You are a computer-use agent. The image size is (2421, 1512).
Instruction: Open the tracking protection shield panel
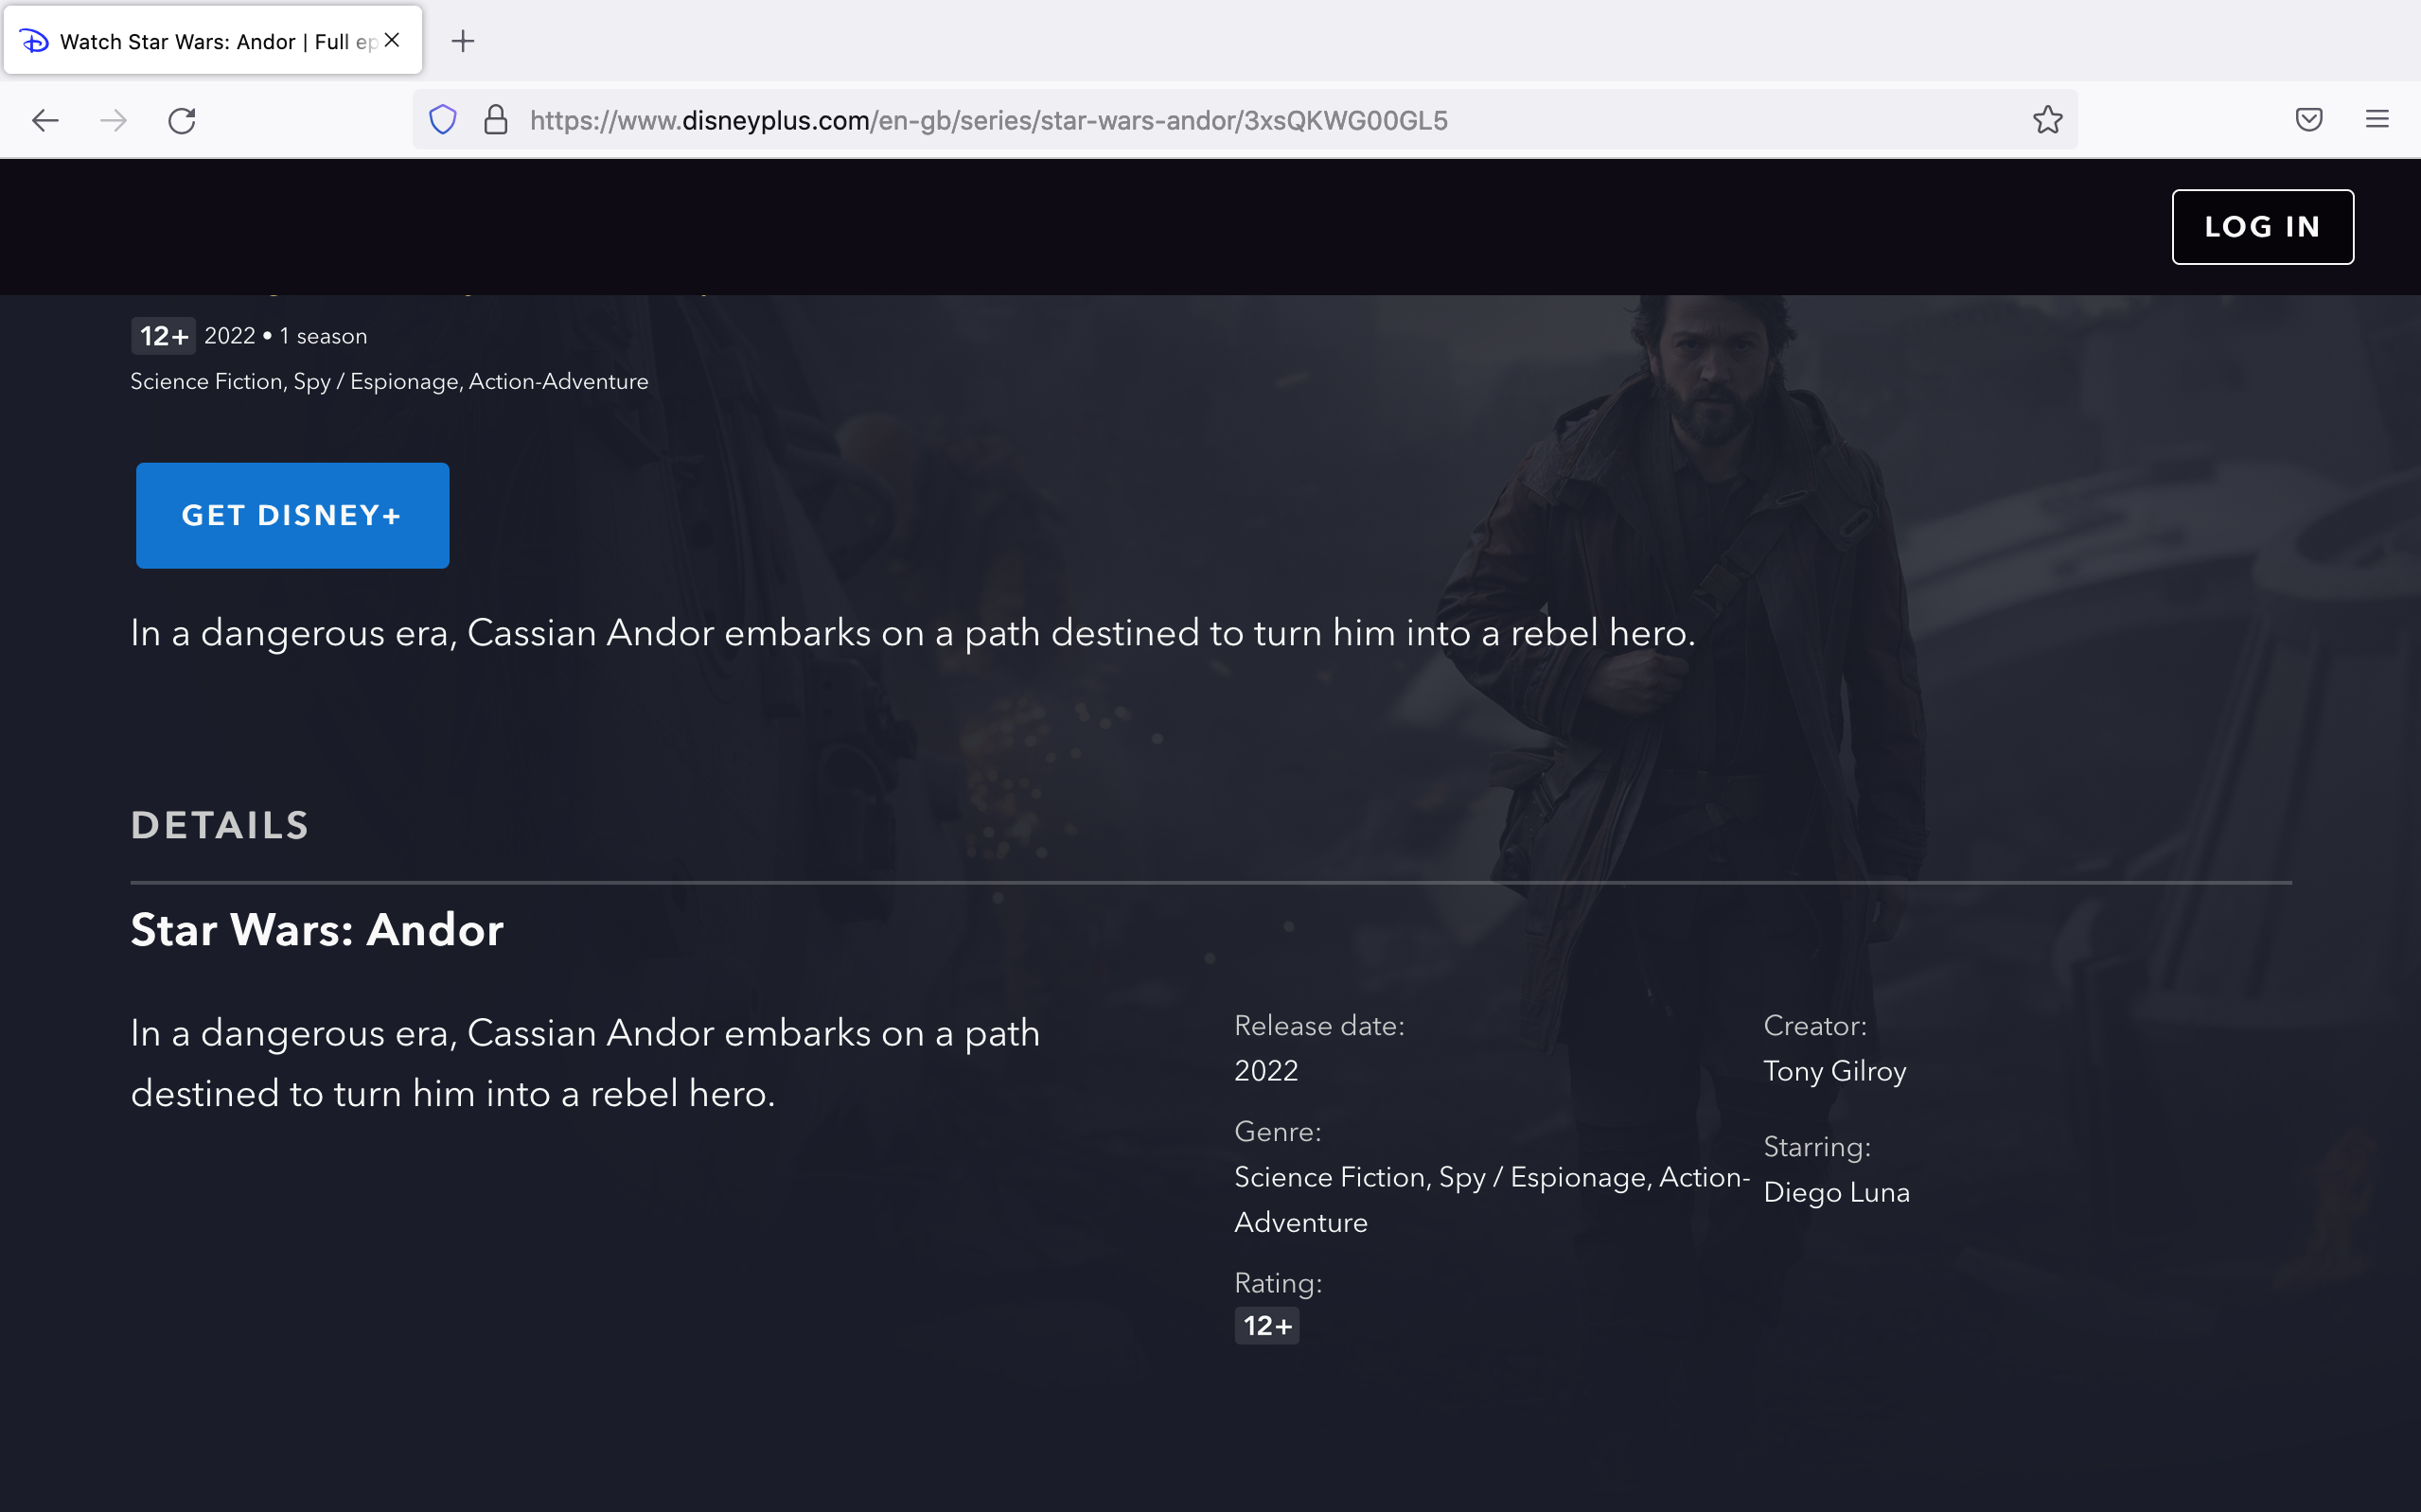coord(443,119)
